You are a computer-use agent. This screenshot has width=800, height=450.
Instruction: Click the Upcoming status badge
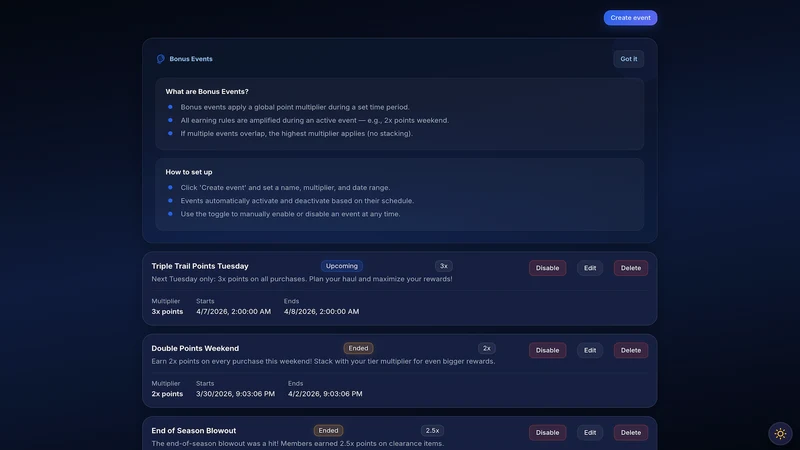[342, 266]
